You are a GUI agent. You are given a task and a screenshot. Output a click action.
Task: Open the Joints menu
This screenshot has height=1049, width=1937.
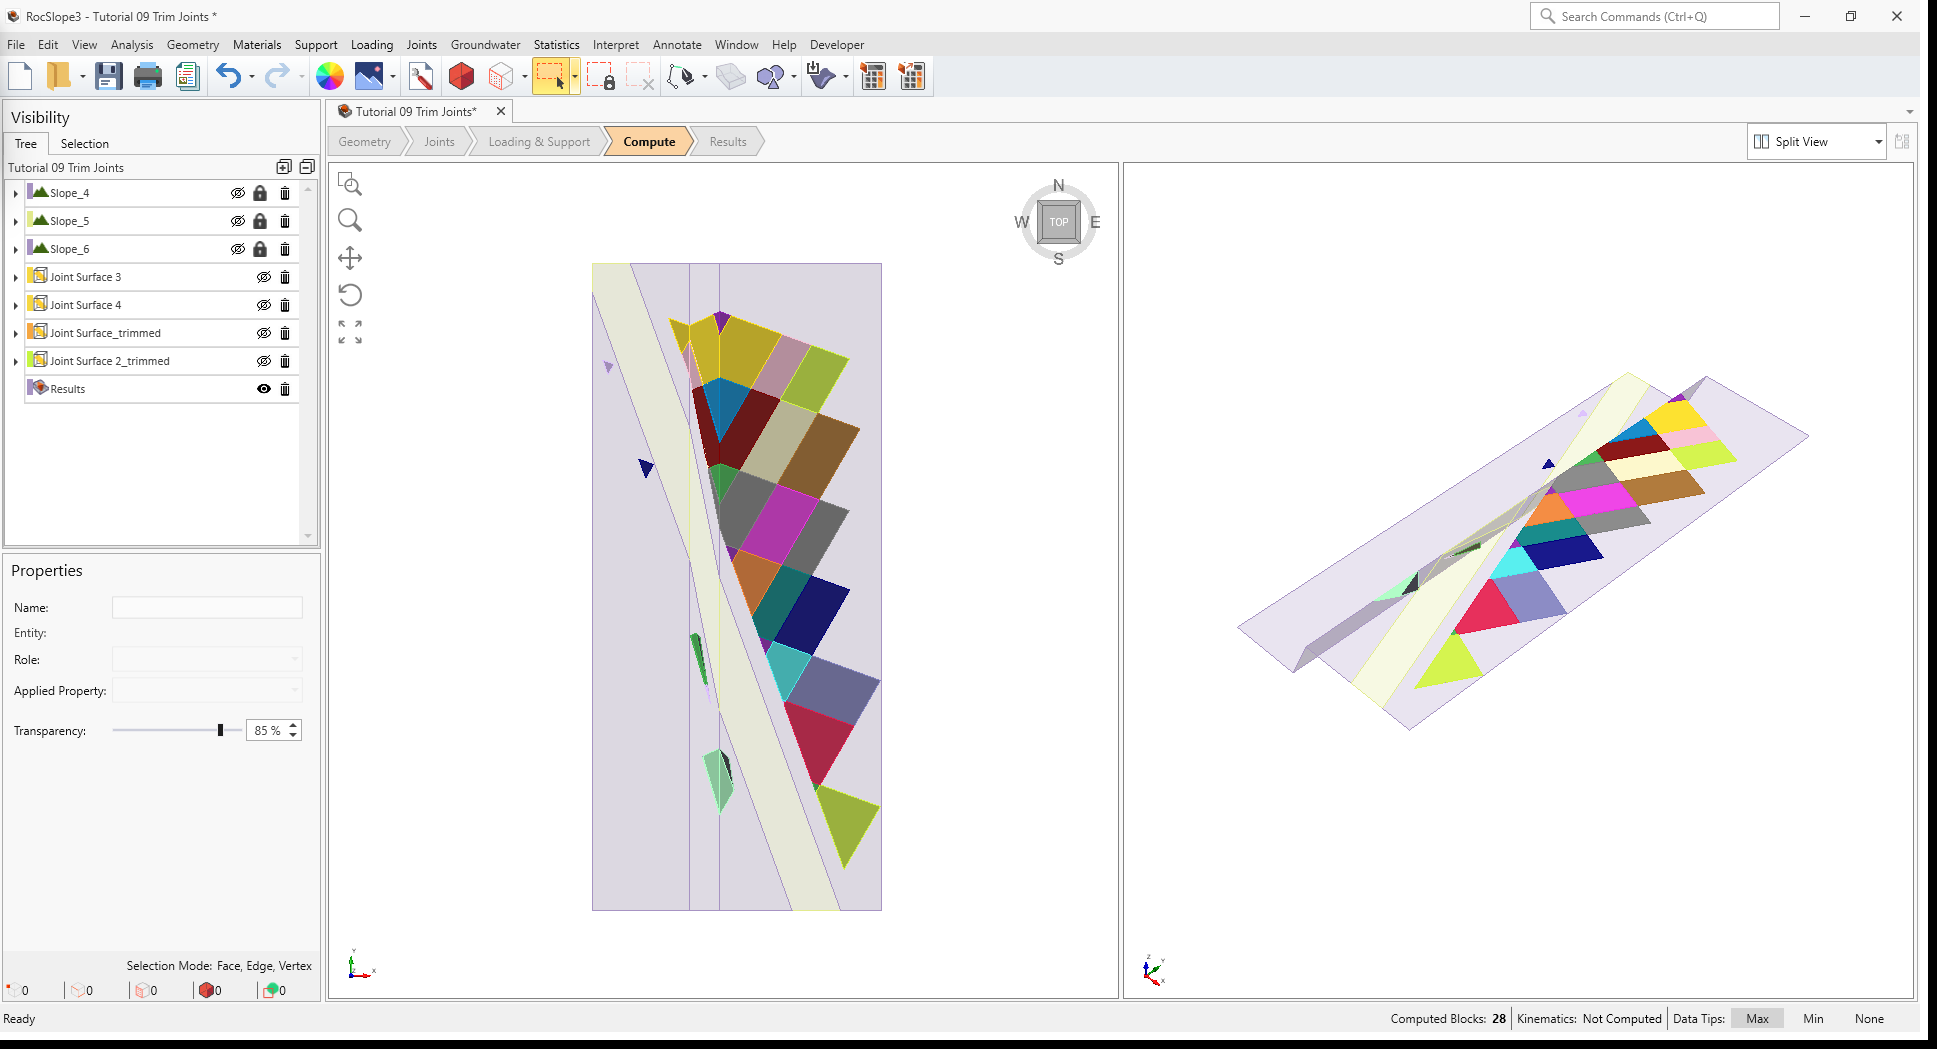[x=422, y=45]
